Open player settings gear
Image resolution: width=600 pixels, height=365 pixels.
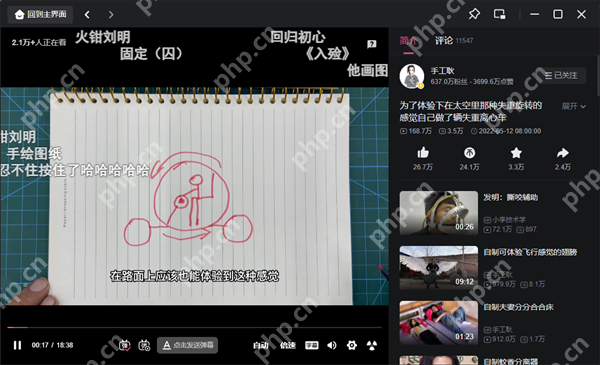coord(352,345)
